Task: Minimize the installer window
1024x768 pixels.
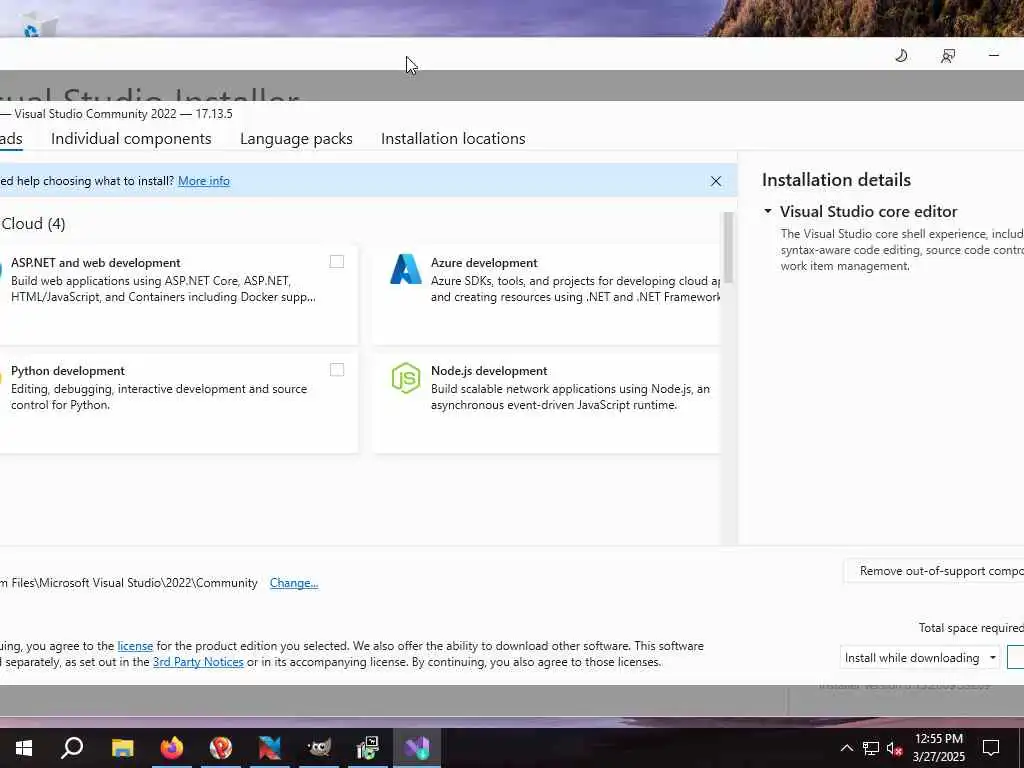Action: tap(994, 56)
